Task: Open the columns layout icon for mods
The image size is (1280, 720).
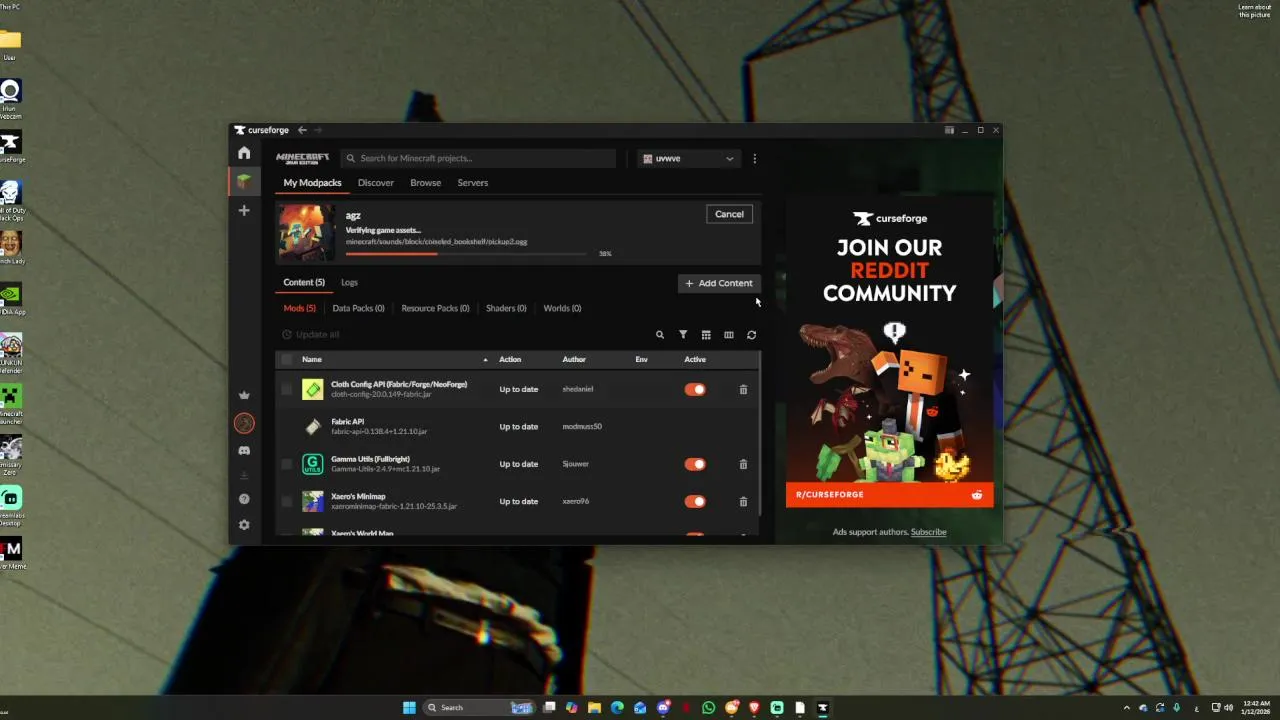Action: (x=729, y=335)
